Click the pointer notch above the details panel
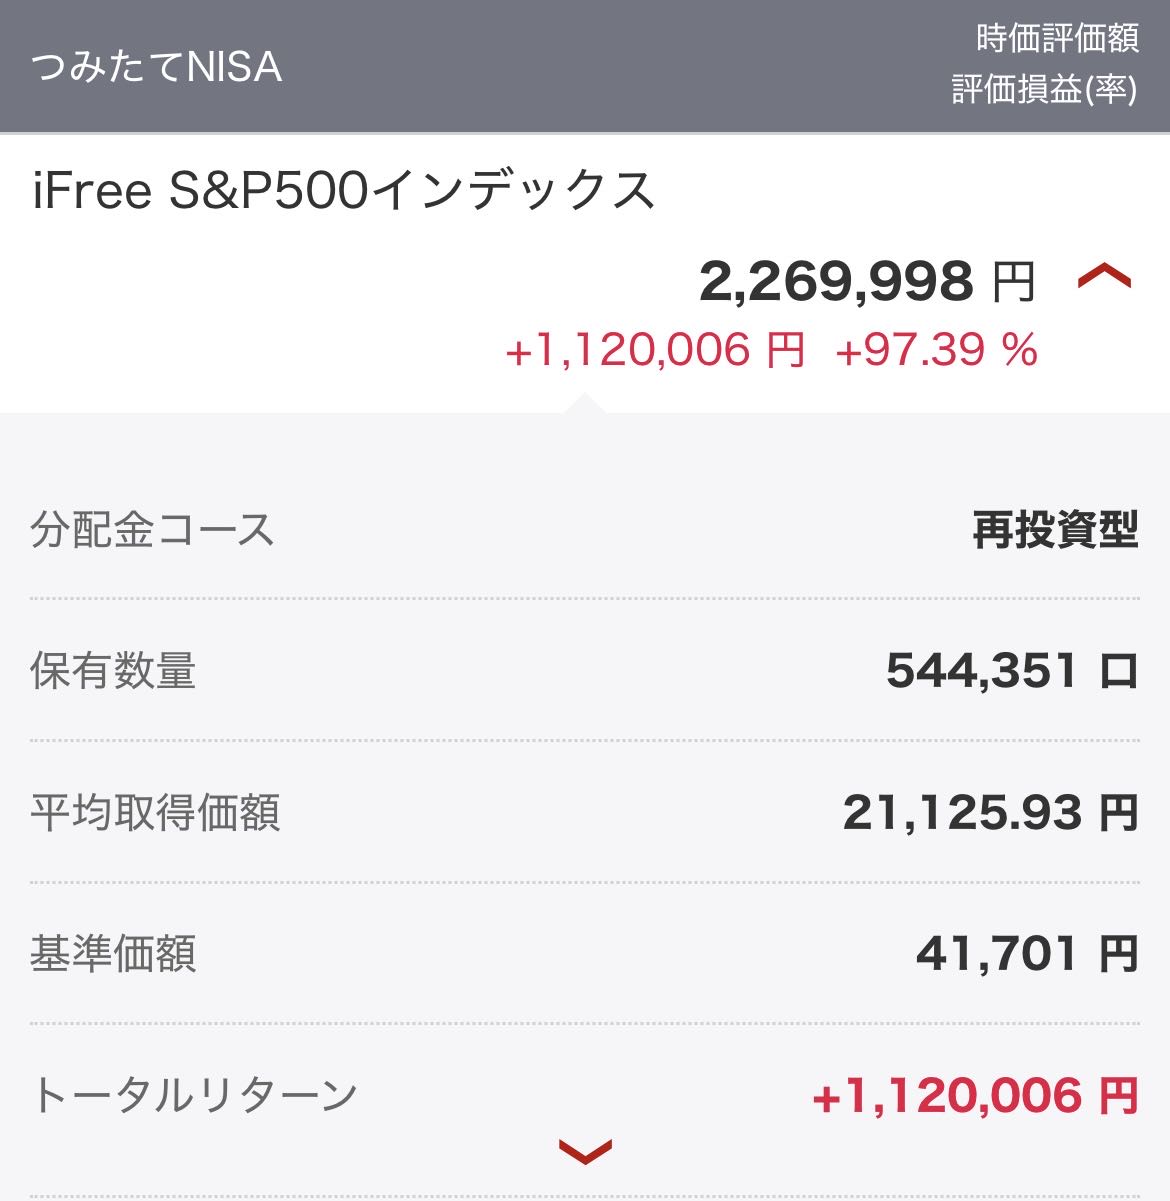 pyautogui.click(x=585, y=404)
